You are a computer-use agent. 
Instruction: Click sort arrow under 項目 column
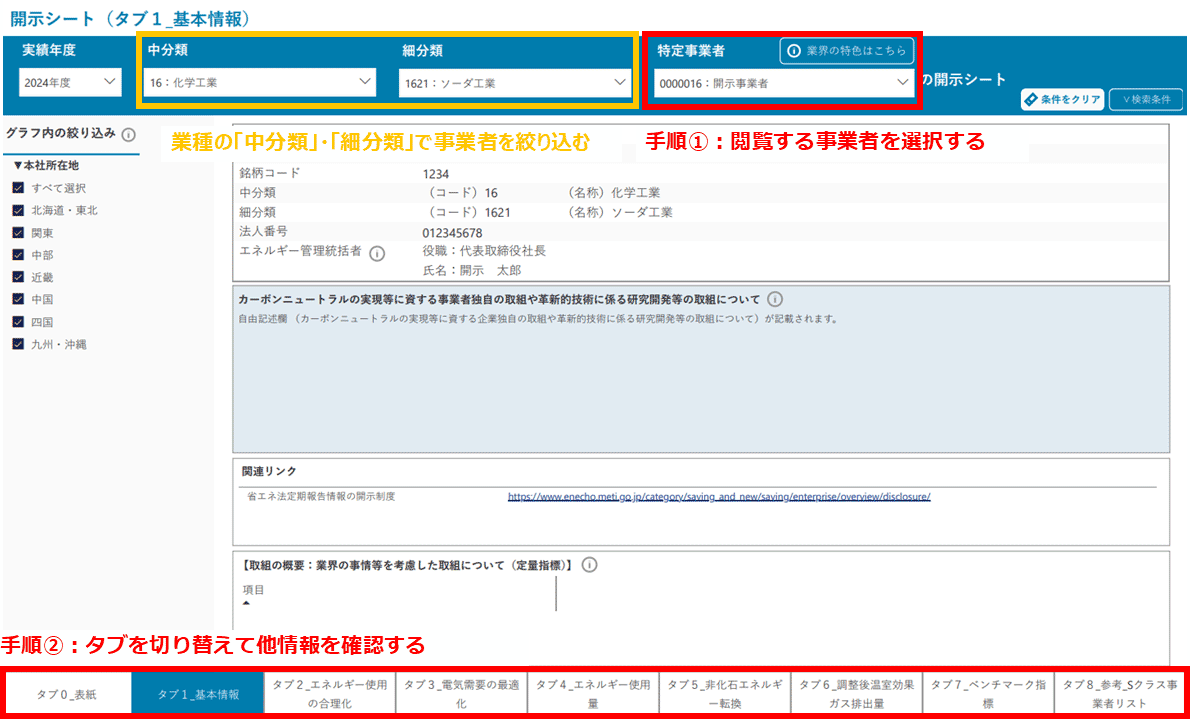click(247, 604)
